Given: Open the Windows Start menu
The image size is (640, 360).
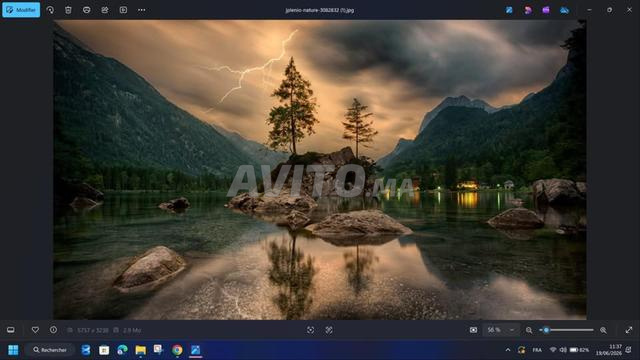Looking at the screenshot, I should click(13, 350).
